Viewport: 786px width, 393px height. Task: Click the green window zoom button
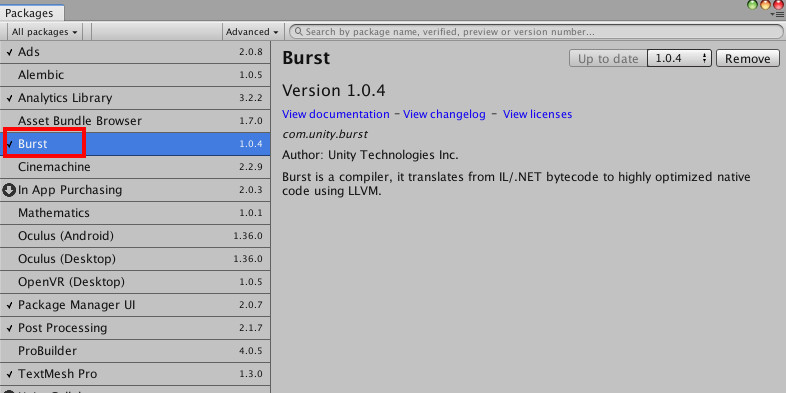point(752,5)
